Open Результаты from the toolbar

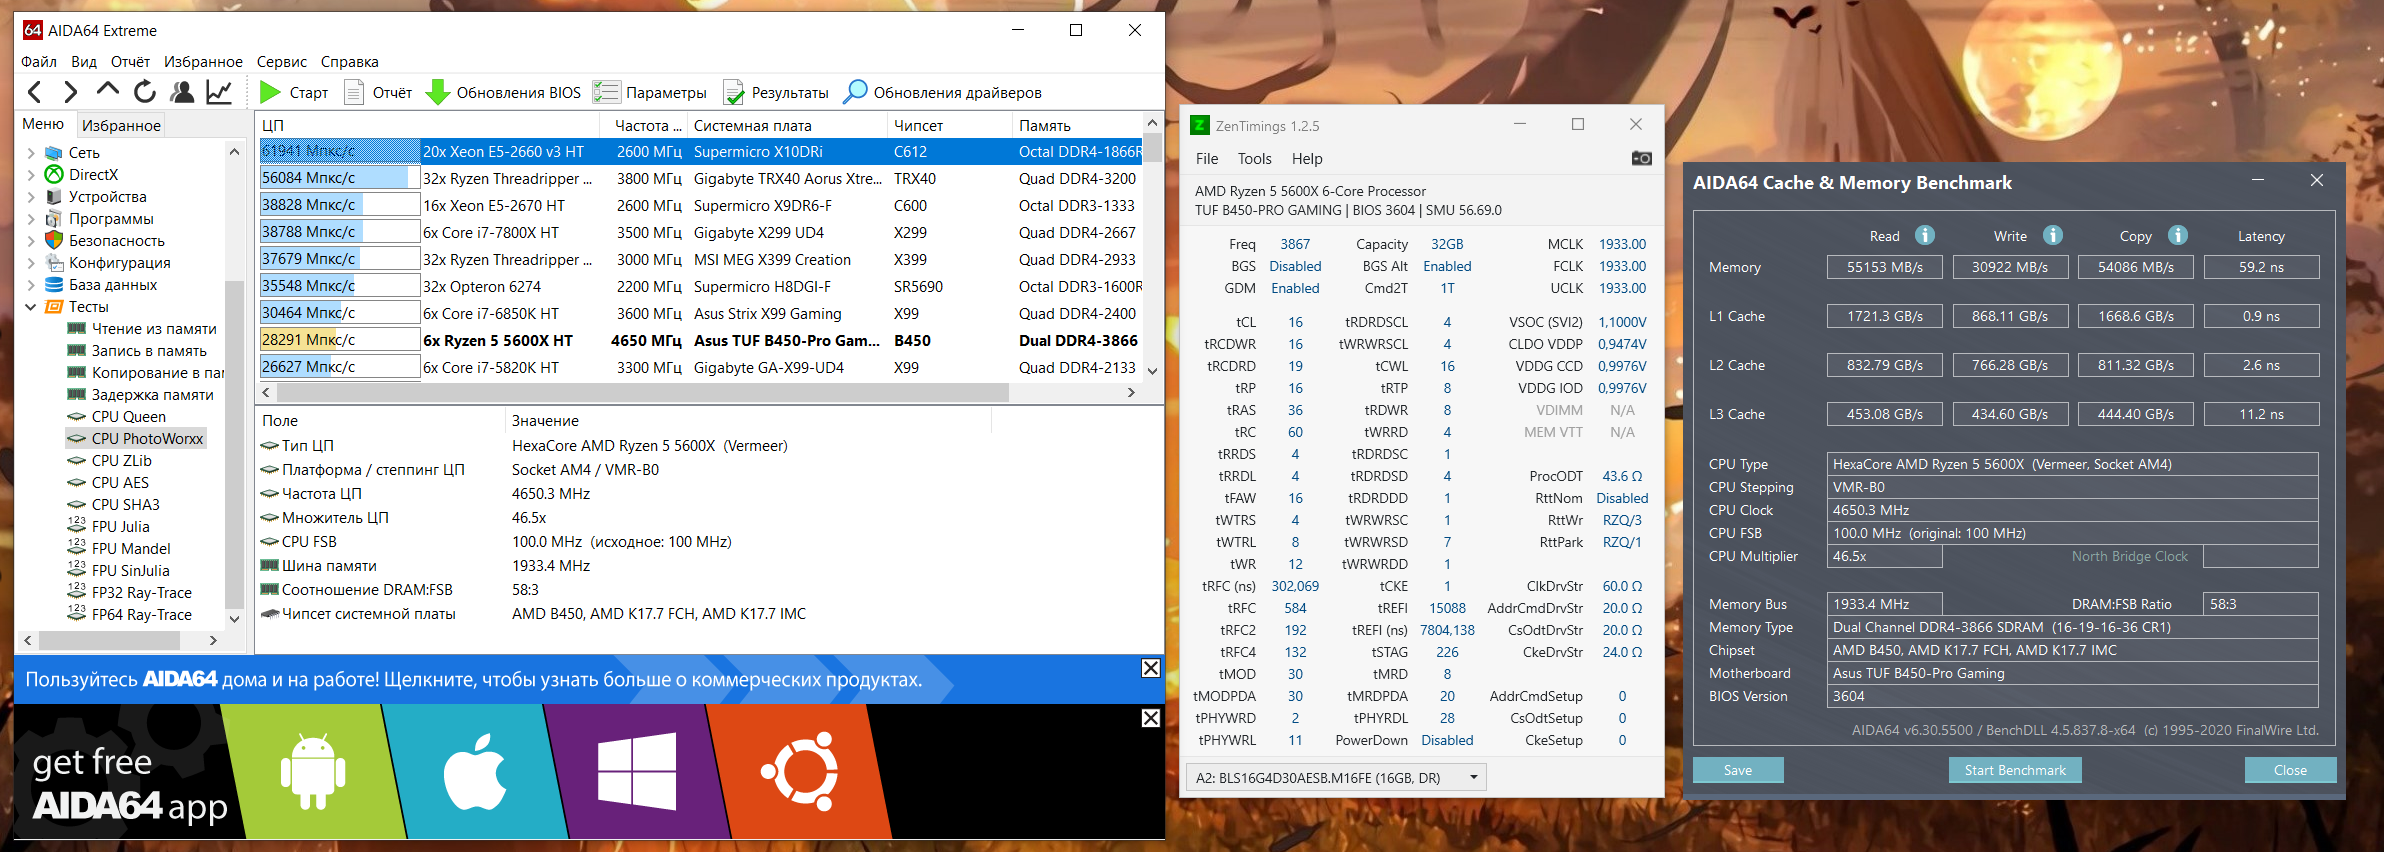[776, 92]
